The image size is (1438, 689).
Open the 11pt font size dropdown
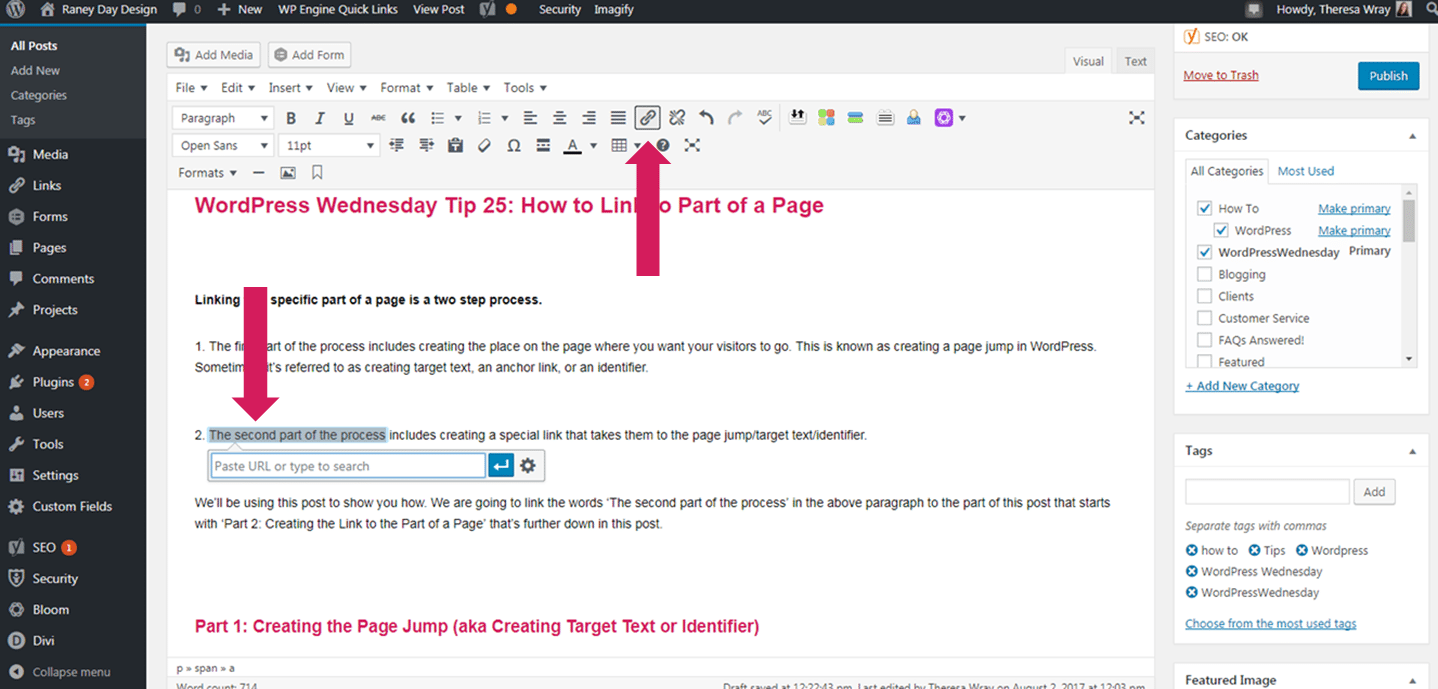tap(329, 145)
